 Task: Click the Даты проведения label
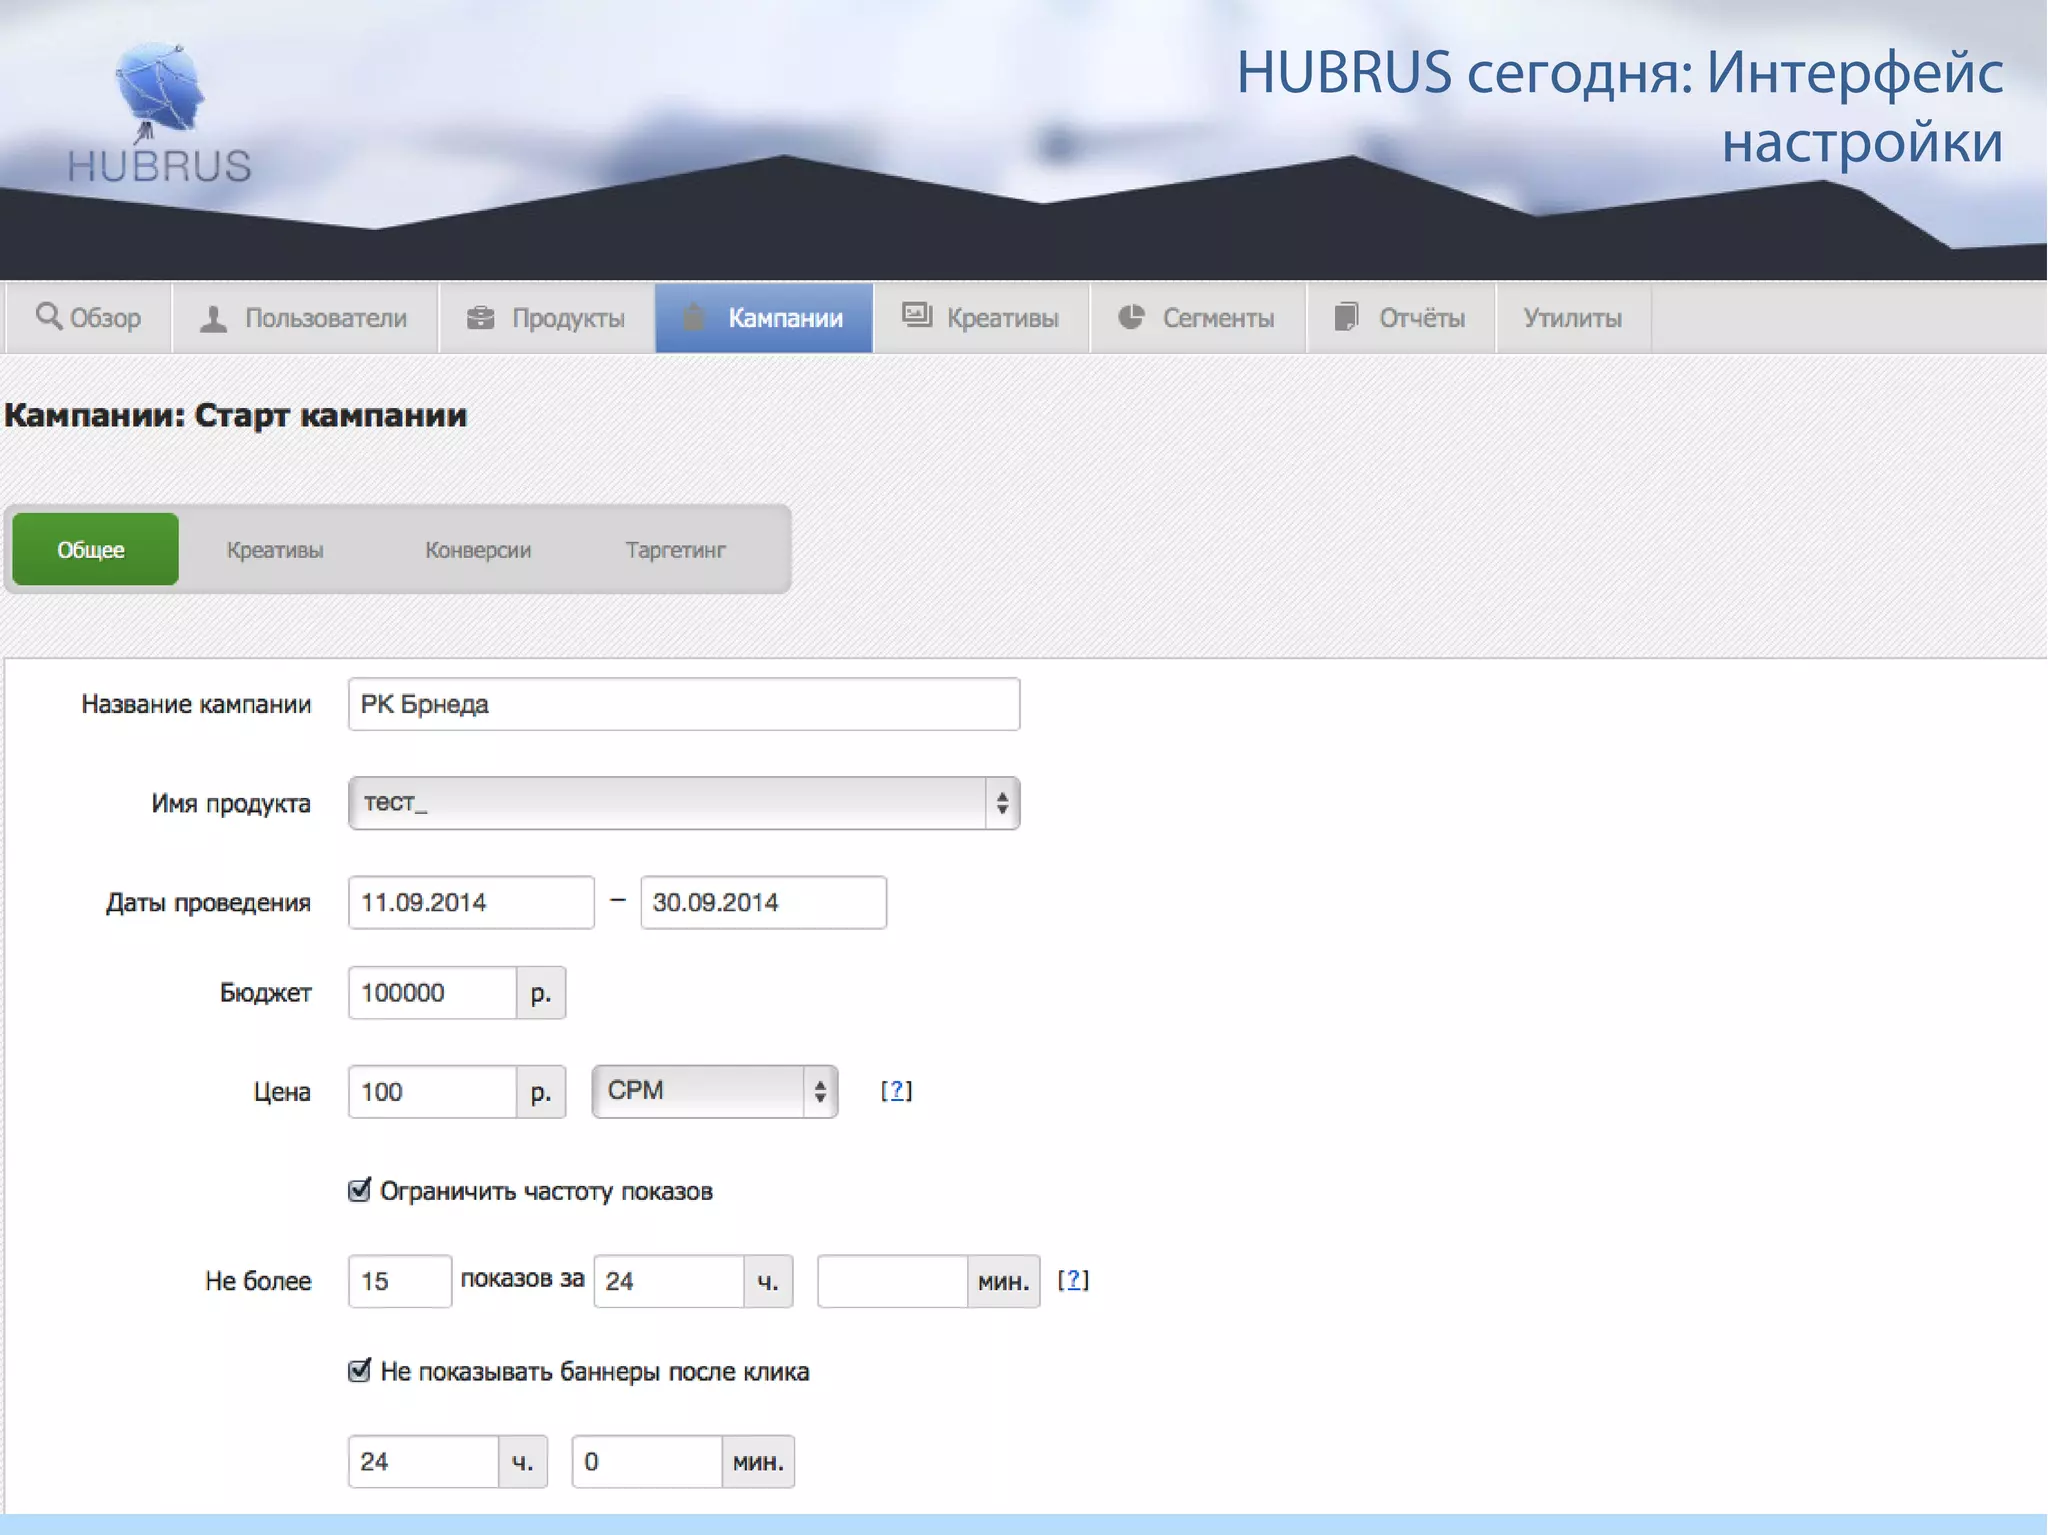pyautogui.click(x=208, y=903)
